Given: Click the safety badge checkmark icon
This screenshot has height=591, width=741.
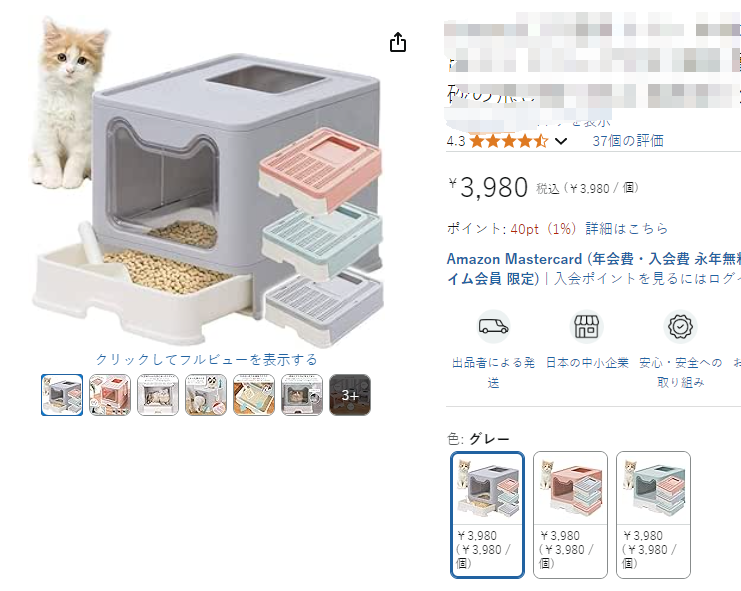Looking at the screenshot, I should pyautogui.click(x=680, y=326).
